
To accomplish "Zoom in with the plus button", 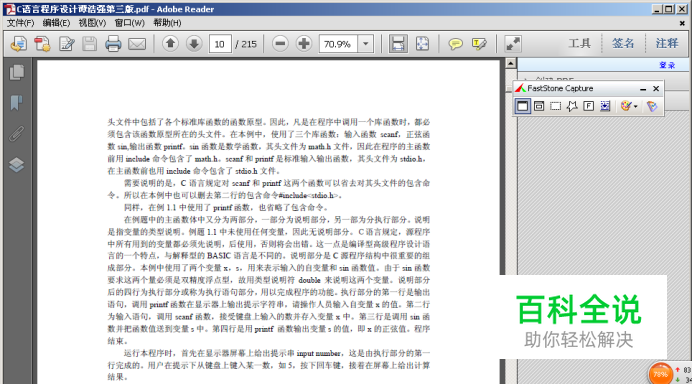I will (x=304, y=43).
